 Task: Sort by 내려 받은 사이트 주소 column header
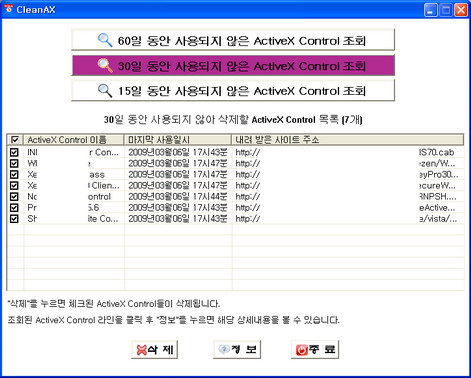tap(348, 140)
